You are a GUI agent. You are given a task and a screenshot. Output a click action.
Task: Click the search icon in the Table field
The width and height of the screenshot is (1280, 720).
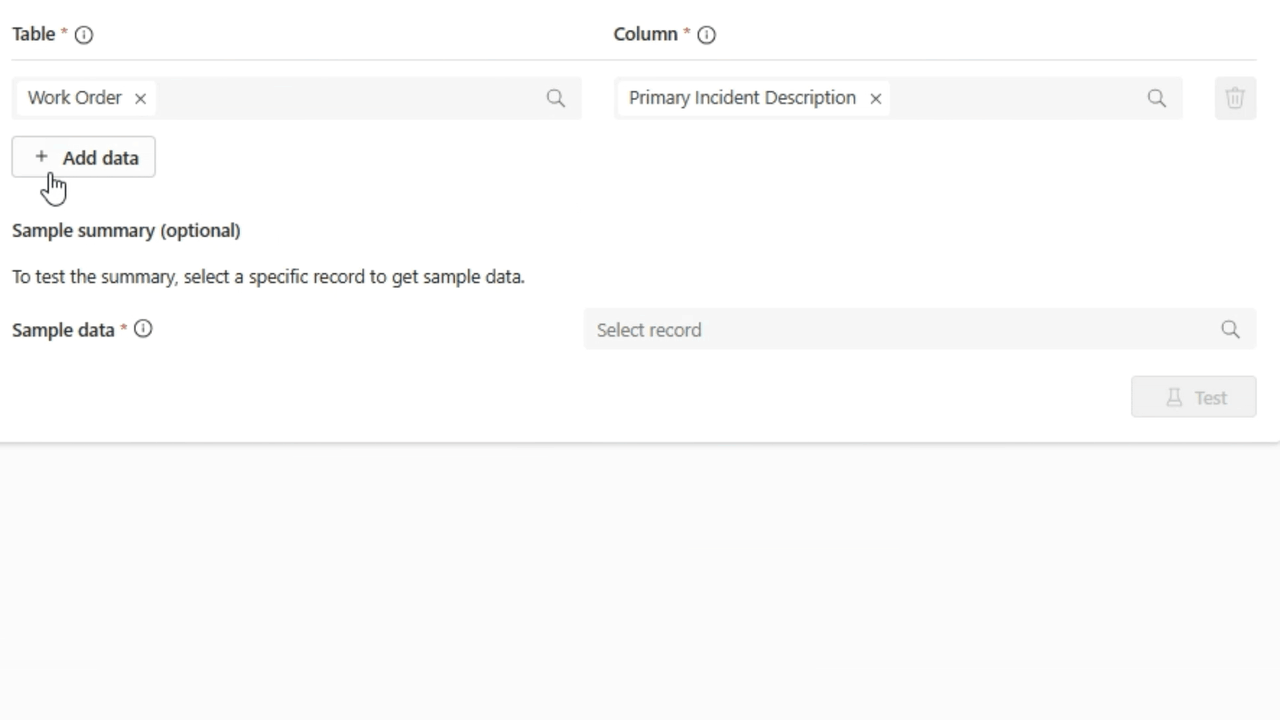(556, 97)
